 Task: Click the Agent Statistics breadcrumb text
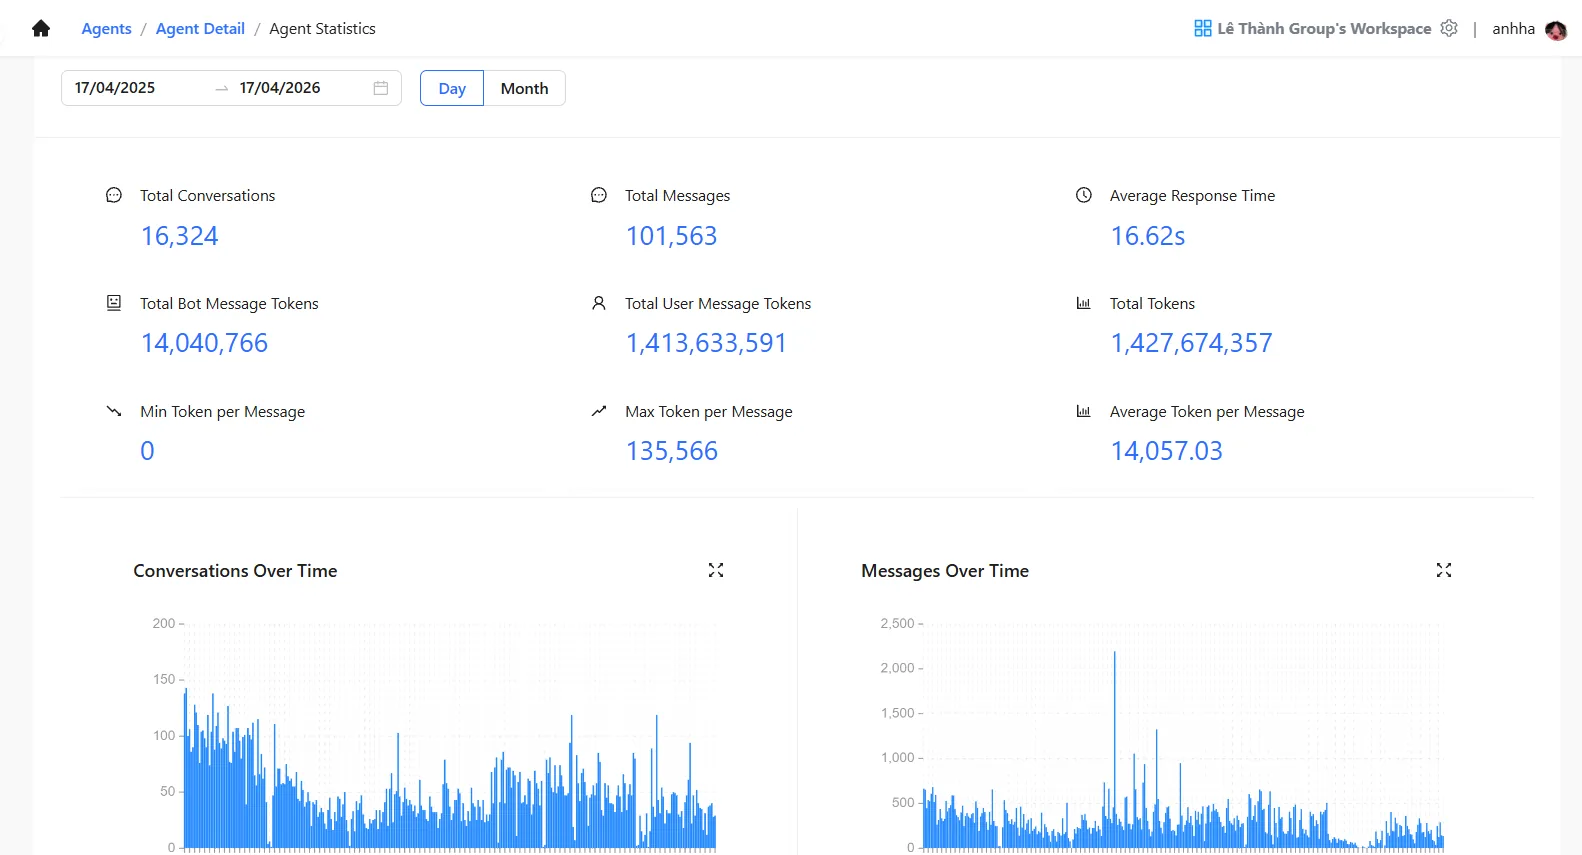coord(322,29)
